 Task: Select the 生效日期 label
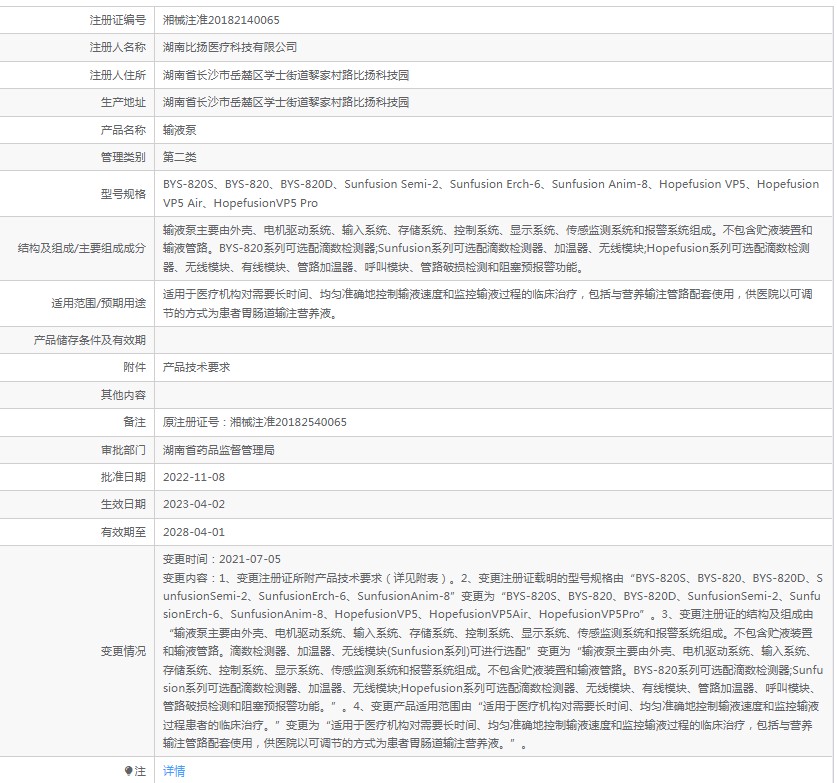point(123,504)
